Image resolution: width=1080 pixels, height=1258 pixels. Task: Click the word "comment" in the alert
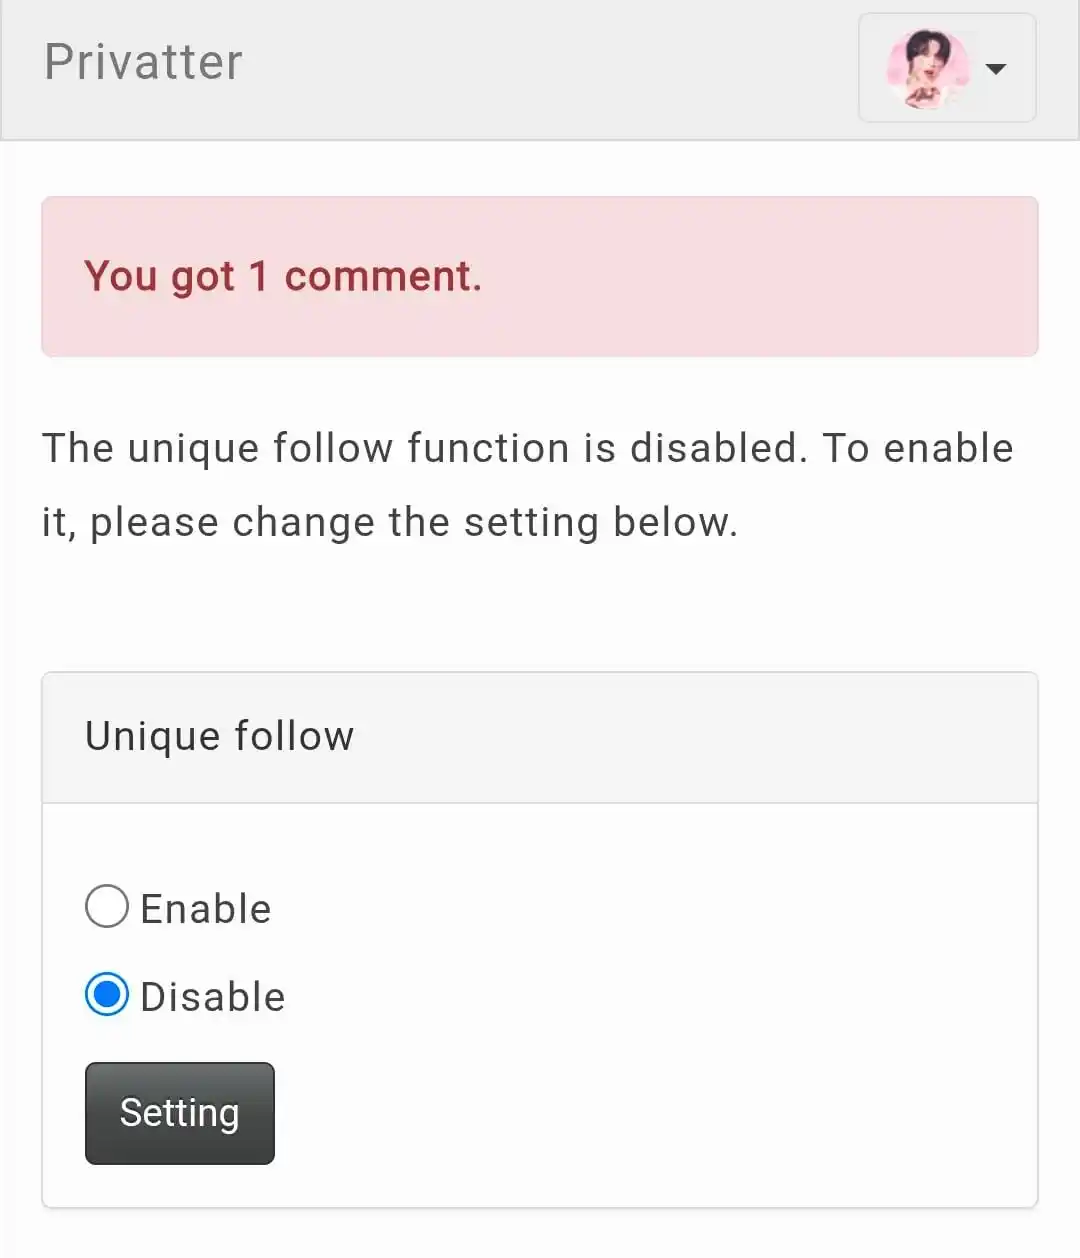[382, 276]
